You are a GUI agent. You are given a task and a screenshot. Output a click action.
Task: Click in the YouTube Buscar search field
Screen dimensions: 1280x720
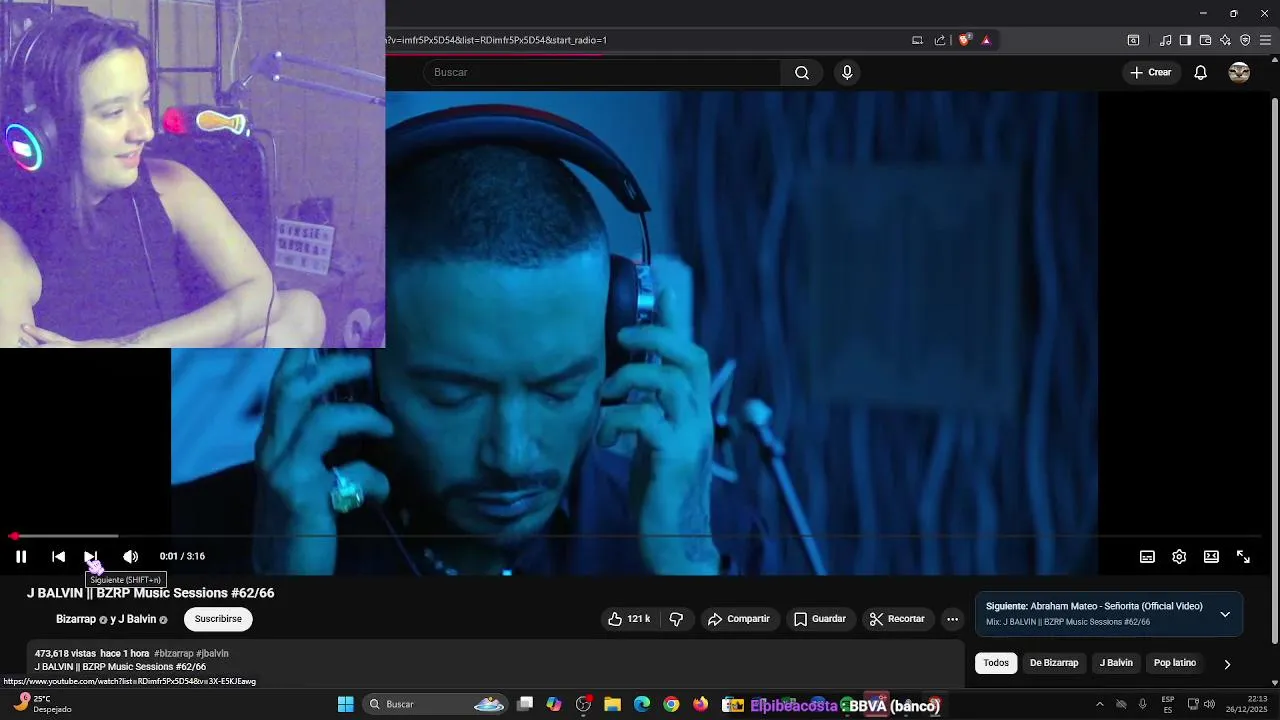point(602,72)
